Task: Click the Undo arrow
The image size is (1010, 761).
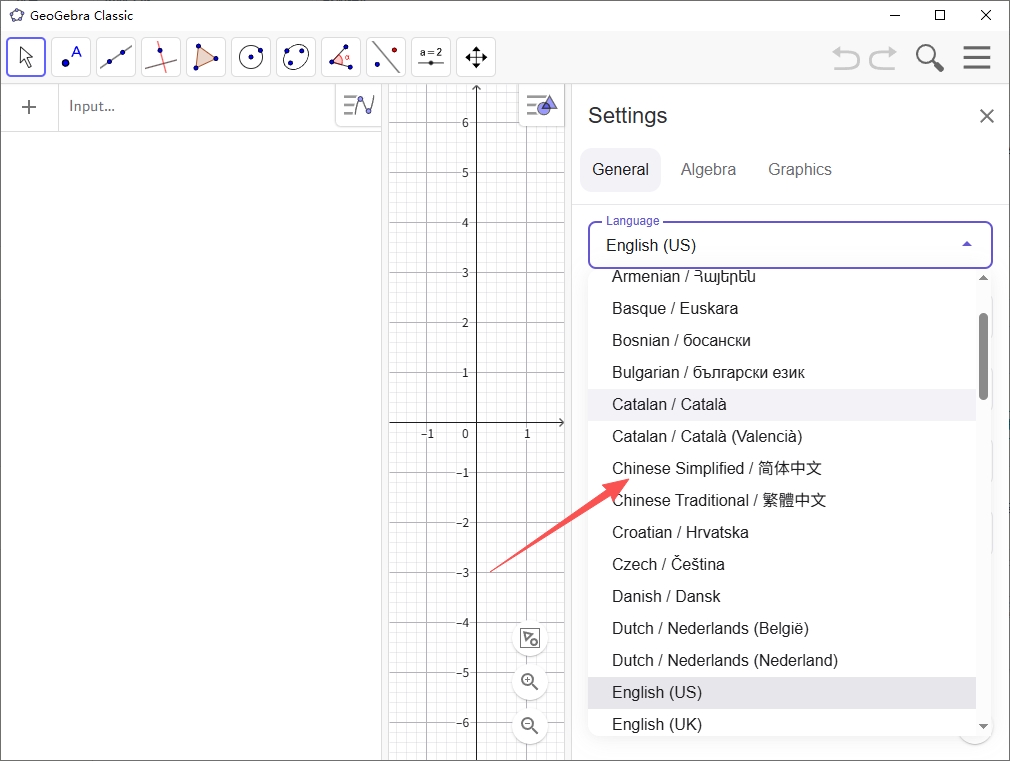Action: 846,58
